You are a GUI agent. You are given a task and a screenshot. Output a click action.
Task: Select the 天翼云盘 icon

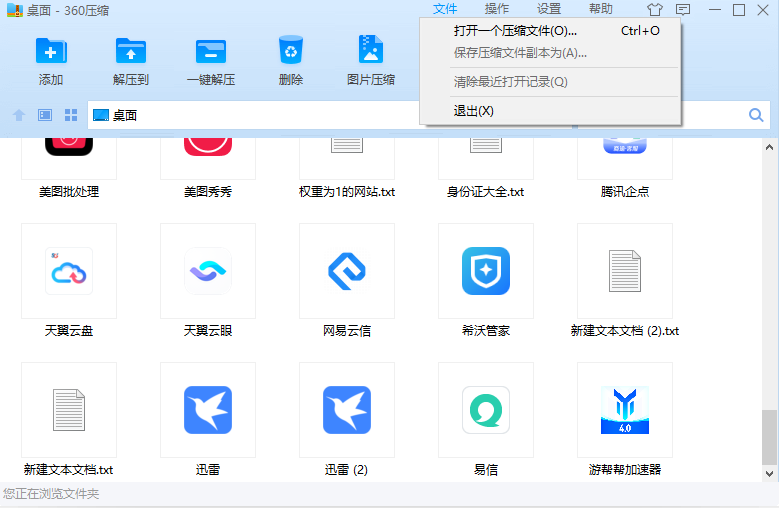point(69,271)
